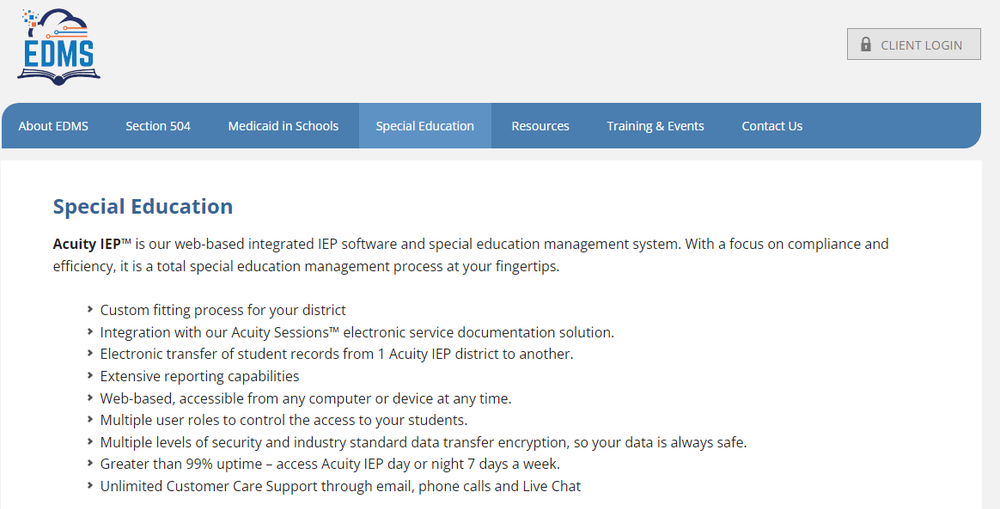Select 'Extensive reporting capabilities' bullet
Screen dimensions: 1000x509
200,376
